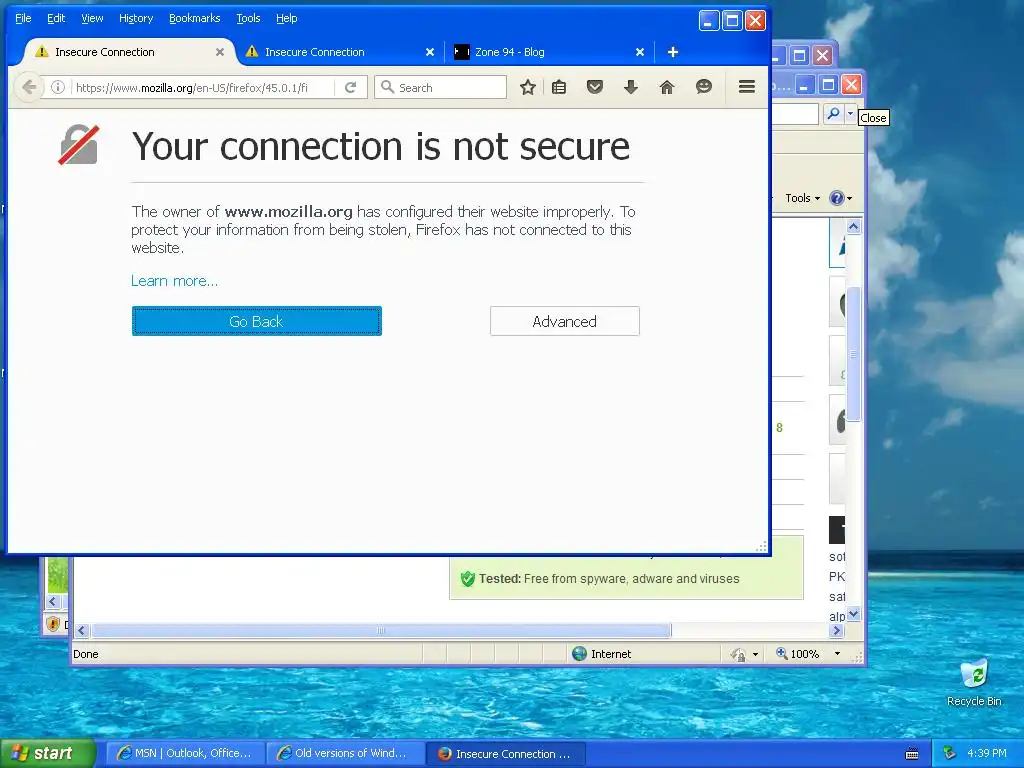Switch to the Zone 94 - Blog tab
This screenshot has width=1024, height=768.
pyautogui.click(x=549, y=52)
